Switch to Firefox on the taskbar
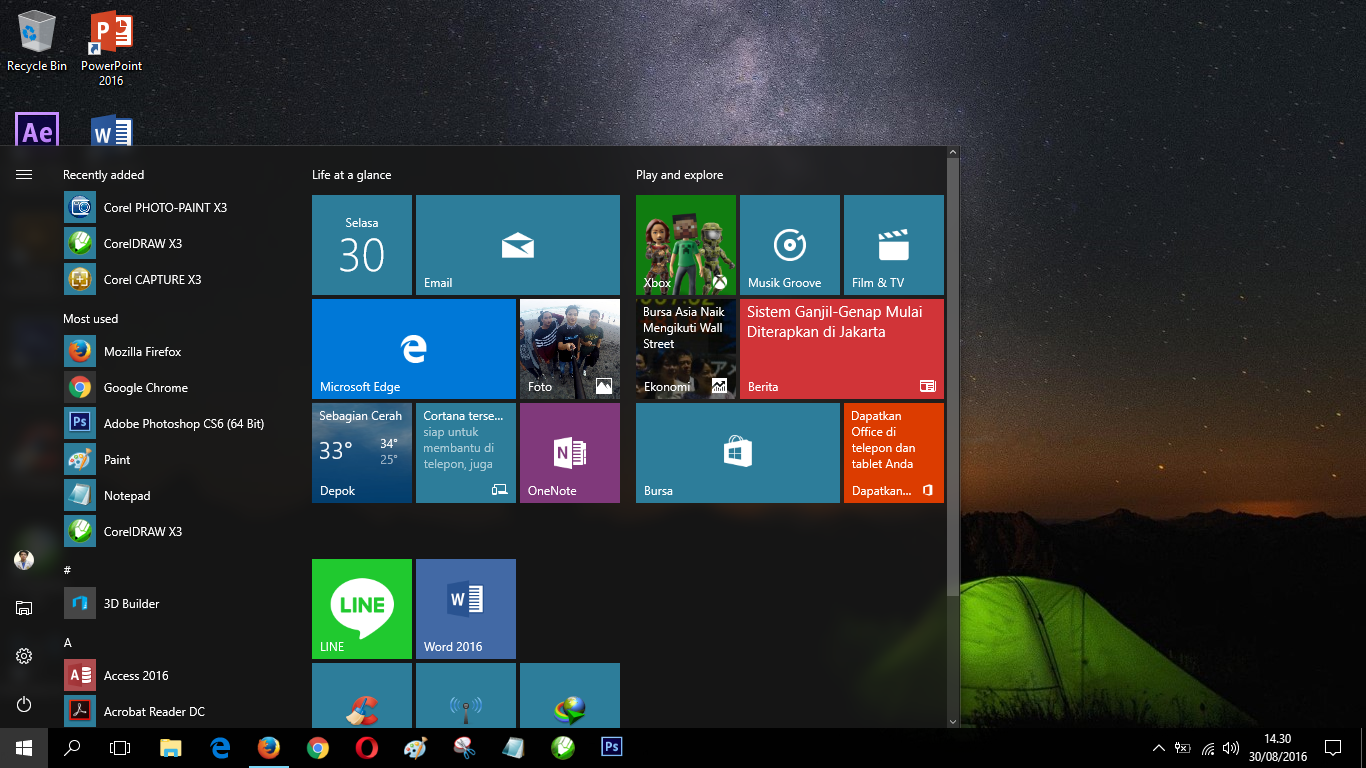The height and width of the screenshot is (768, 1366). click(x=269, y=748)
